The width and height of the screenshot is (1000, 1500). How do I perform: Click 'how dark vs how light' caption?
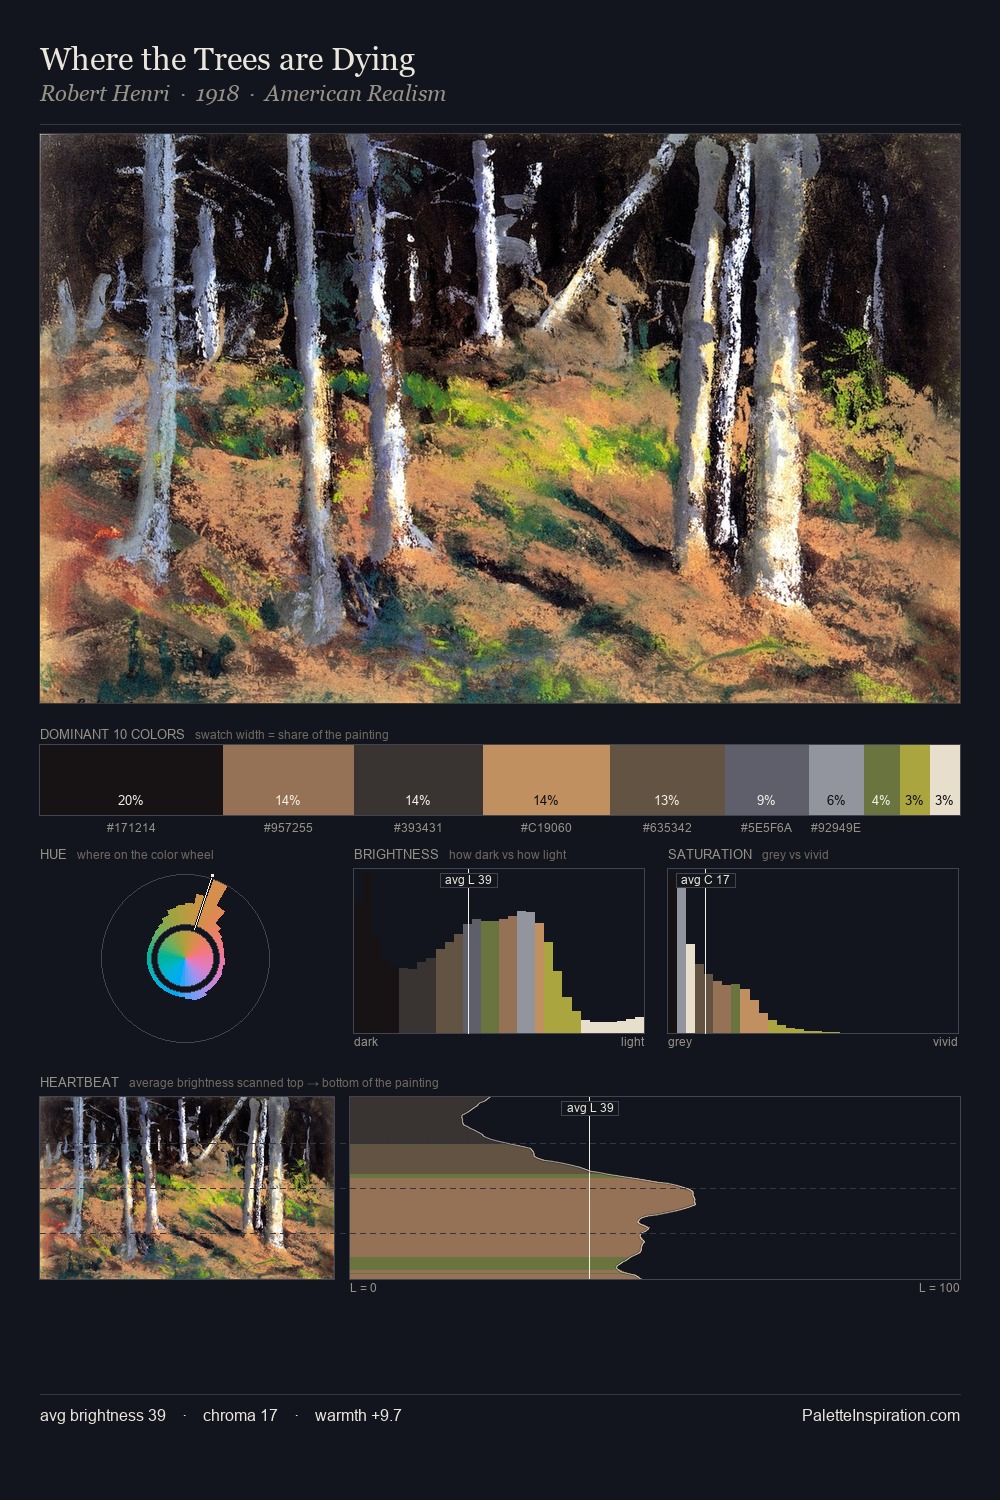click(x=508, y=855)
